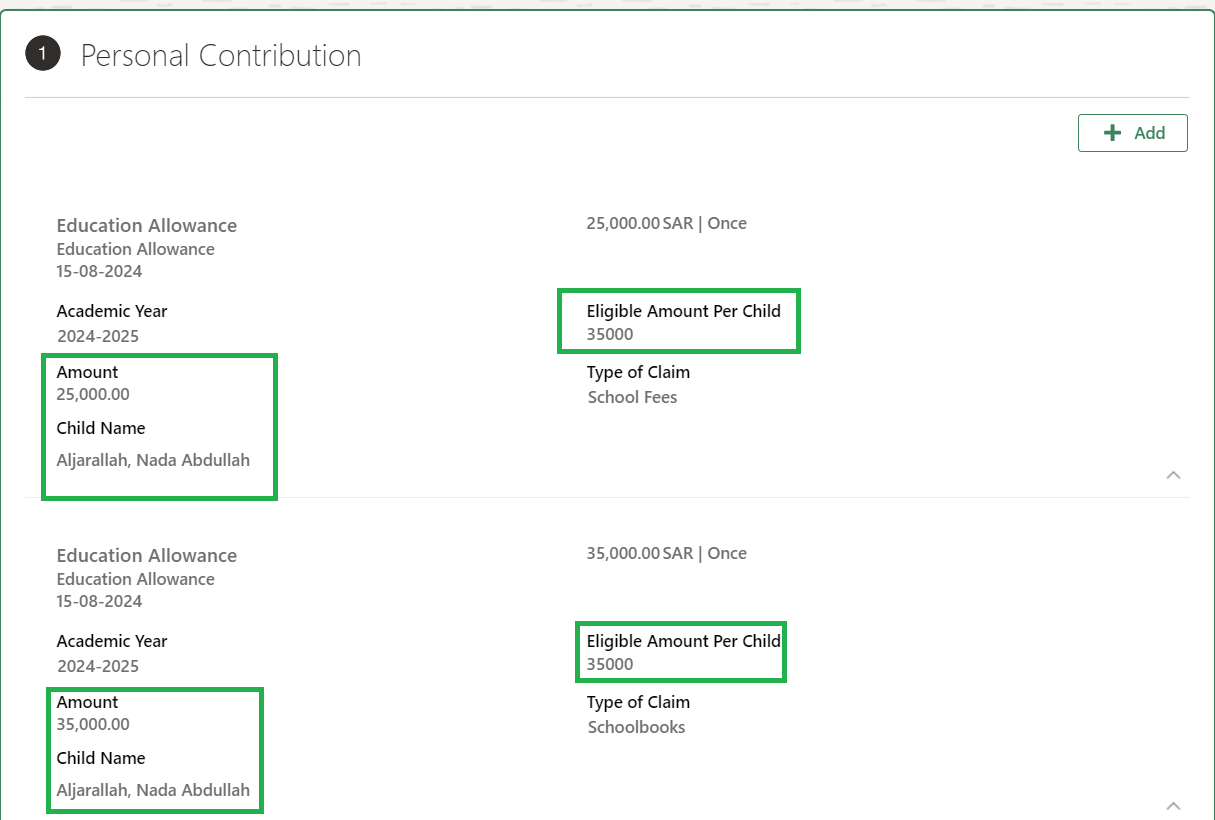
Task: Click the collapse chevron on the School Fees entry
Action: (x=1174, y=475)
